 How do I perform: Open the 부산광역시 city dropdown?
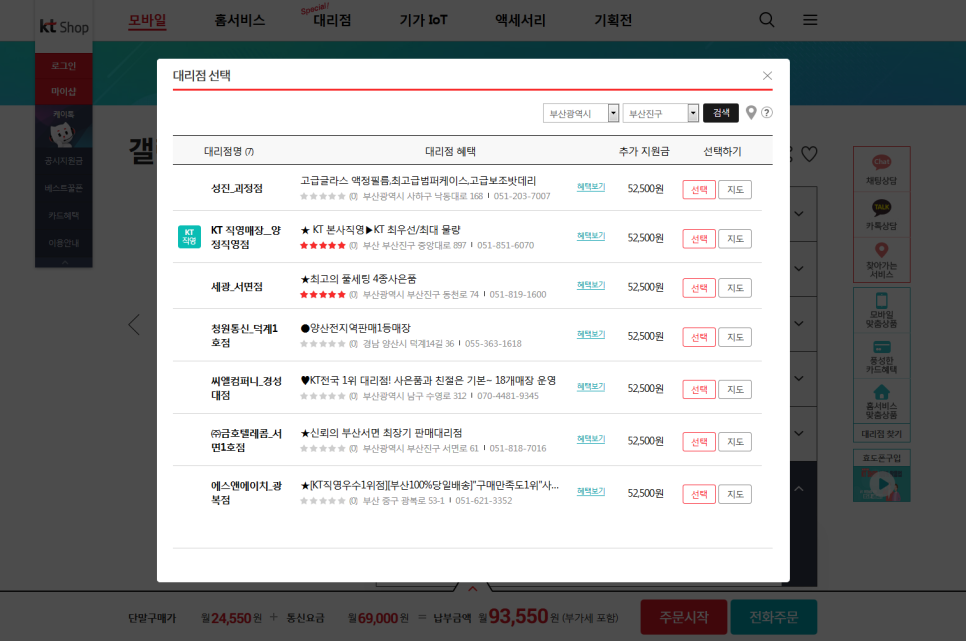tap(581, 113)
